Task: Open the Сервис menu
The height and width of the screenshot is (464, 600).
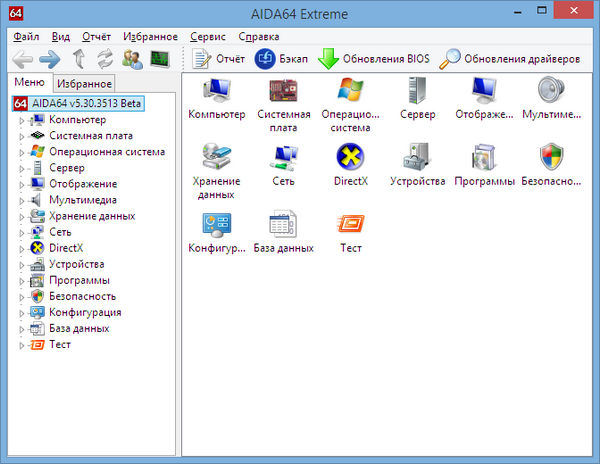Action: coord(207,36)
